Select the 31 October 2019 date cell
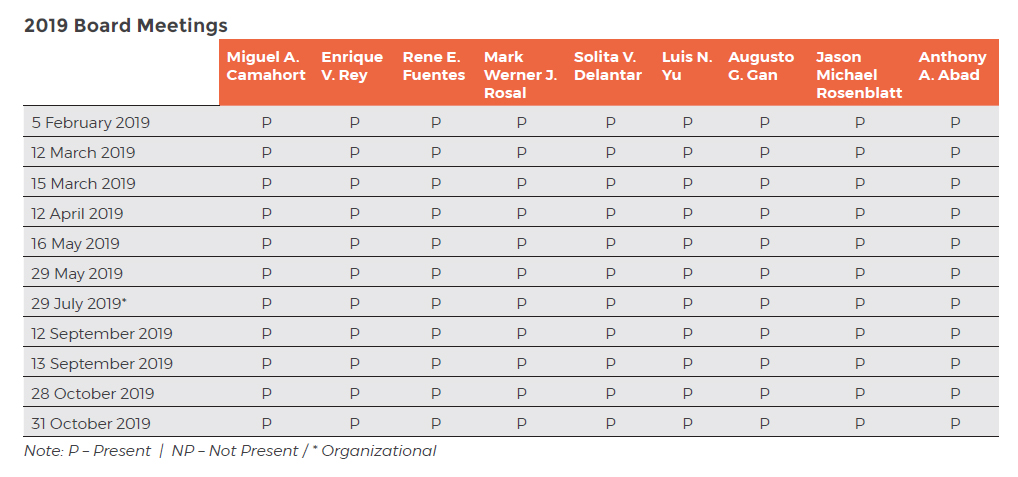Viewport: 1018px width, 477px height. [91, 424]
